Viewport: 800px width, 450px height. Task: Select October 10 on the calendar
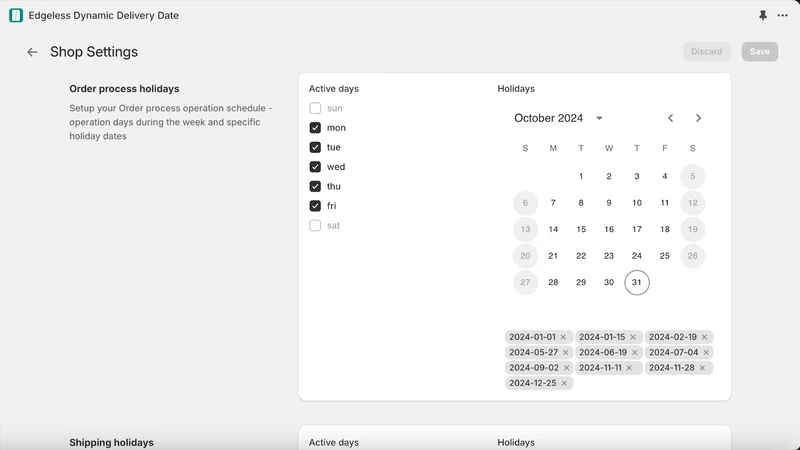637,203
